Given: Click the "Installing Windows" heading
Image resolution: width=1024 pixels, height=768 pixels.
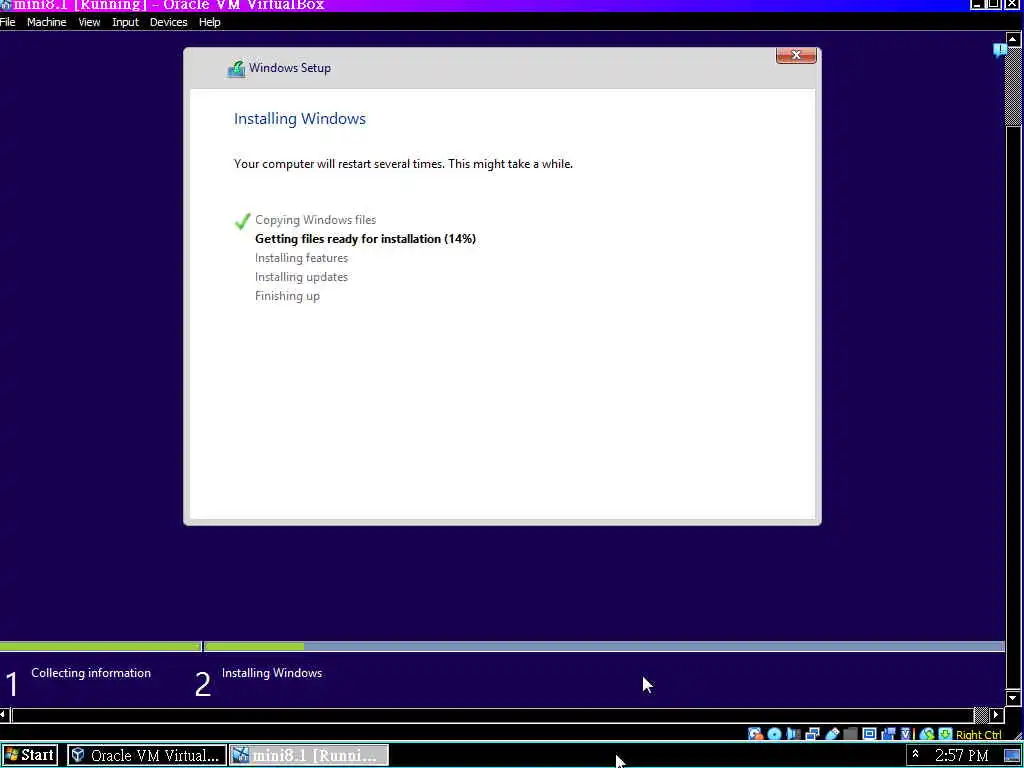Looking at the screenshot, I should coord(300,119).
